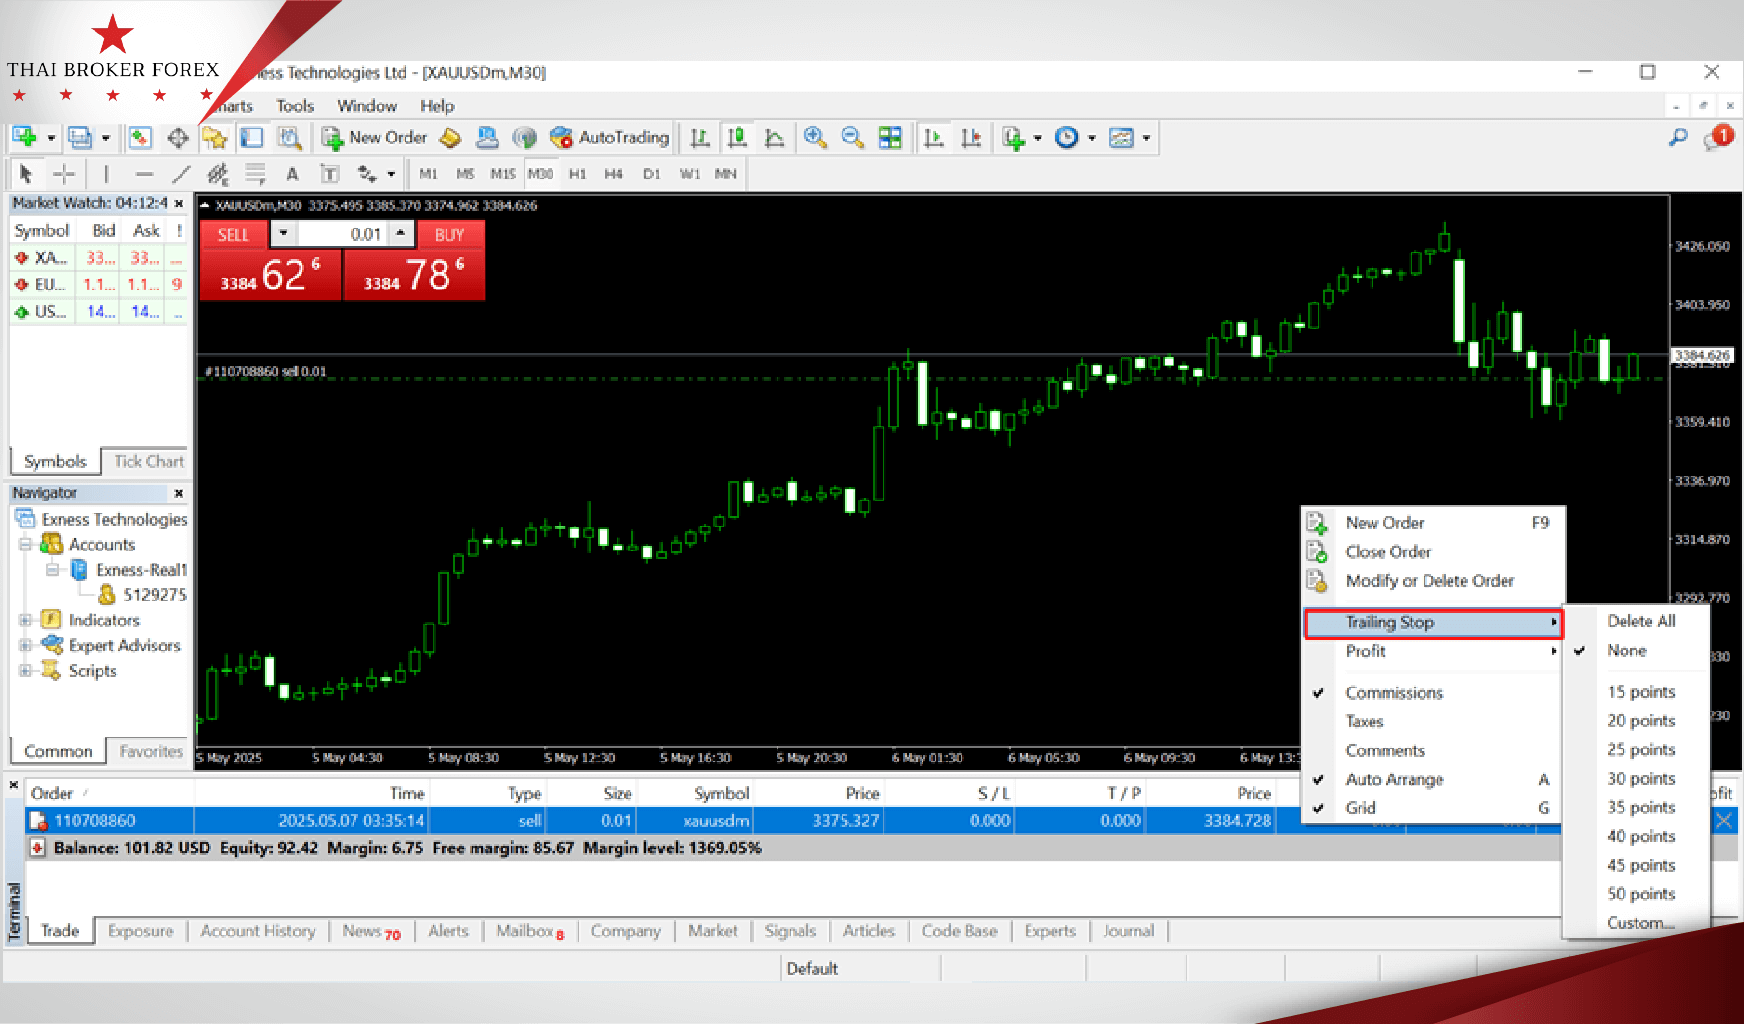Image resolution: width=1744 pixels, height=1024 pixels.
Task: Choose Modify or Delete Order menu entry
Action: pos(1433,581)
